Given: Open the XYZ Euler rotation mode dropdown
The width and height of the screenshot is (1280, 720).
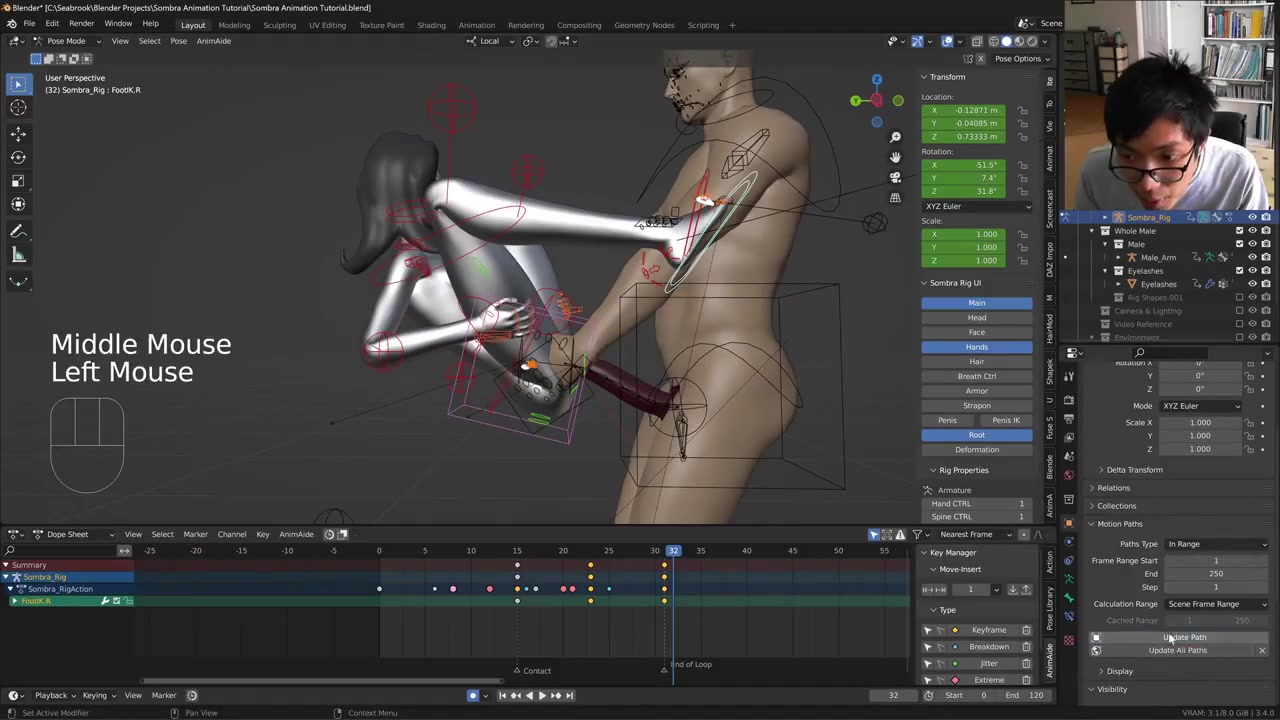Looking at the screenshot, I should click(976, 206).
